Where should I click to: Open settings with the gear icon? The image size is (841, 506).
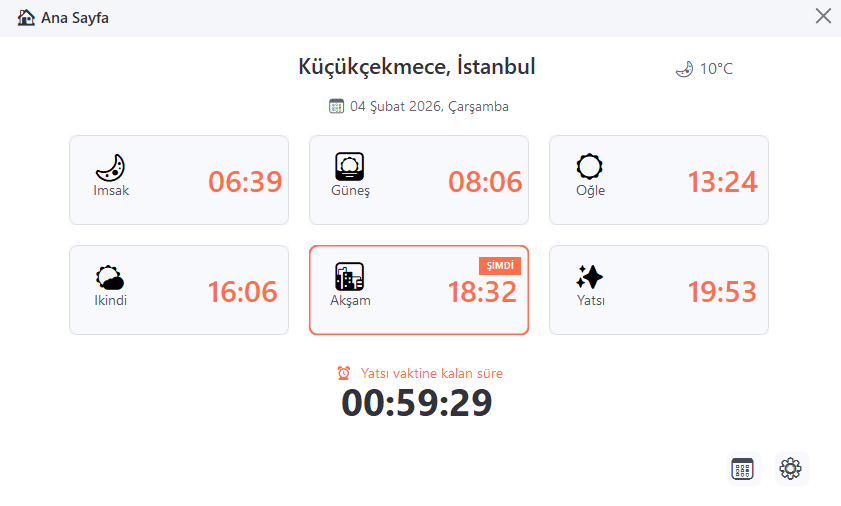[791, 468]
